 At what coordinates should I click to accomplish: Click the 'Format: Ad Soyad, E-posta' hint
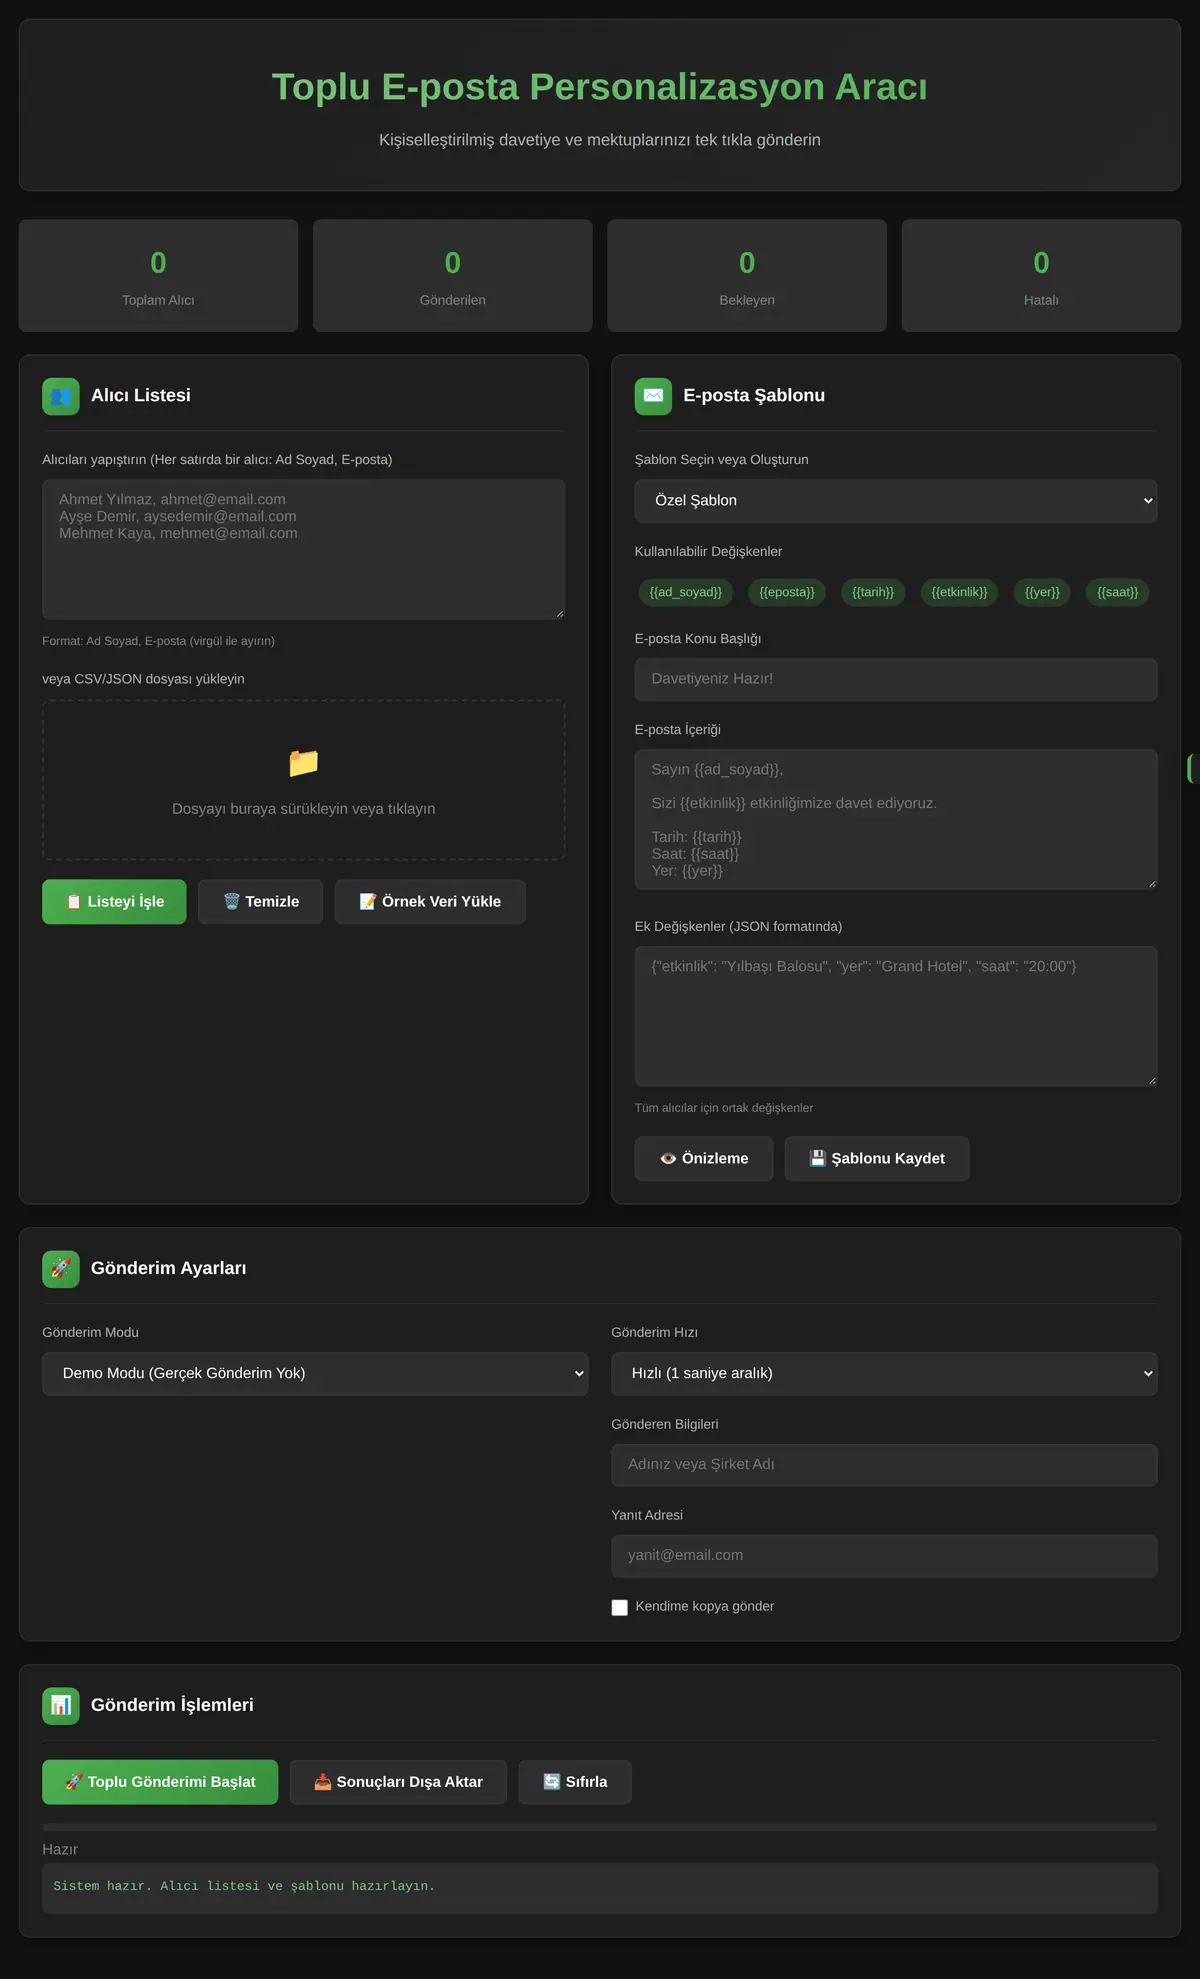[x=158, y=641]
